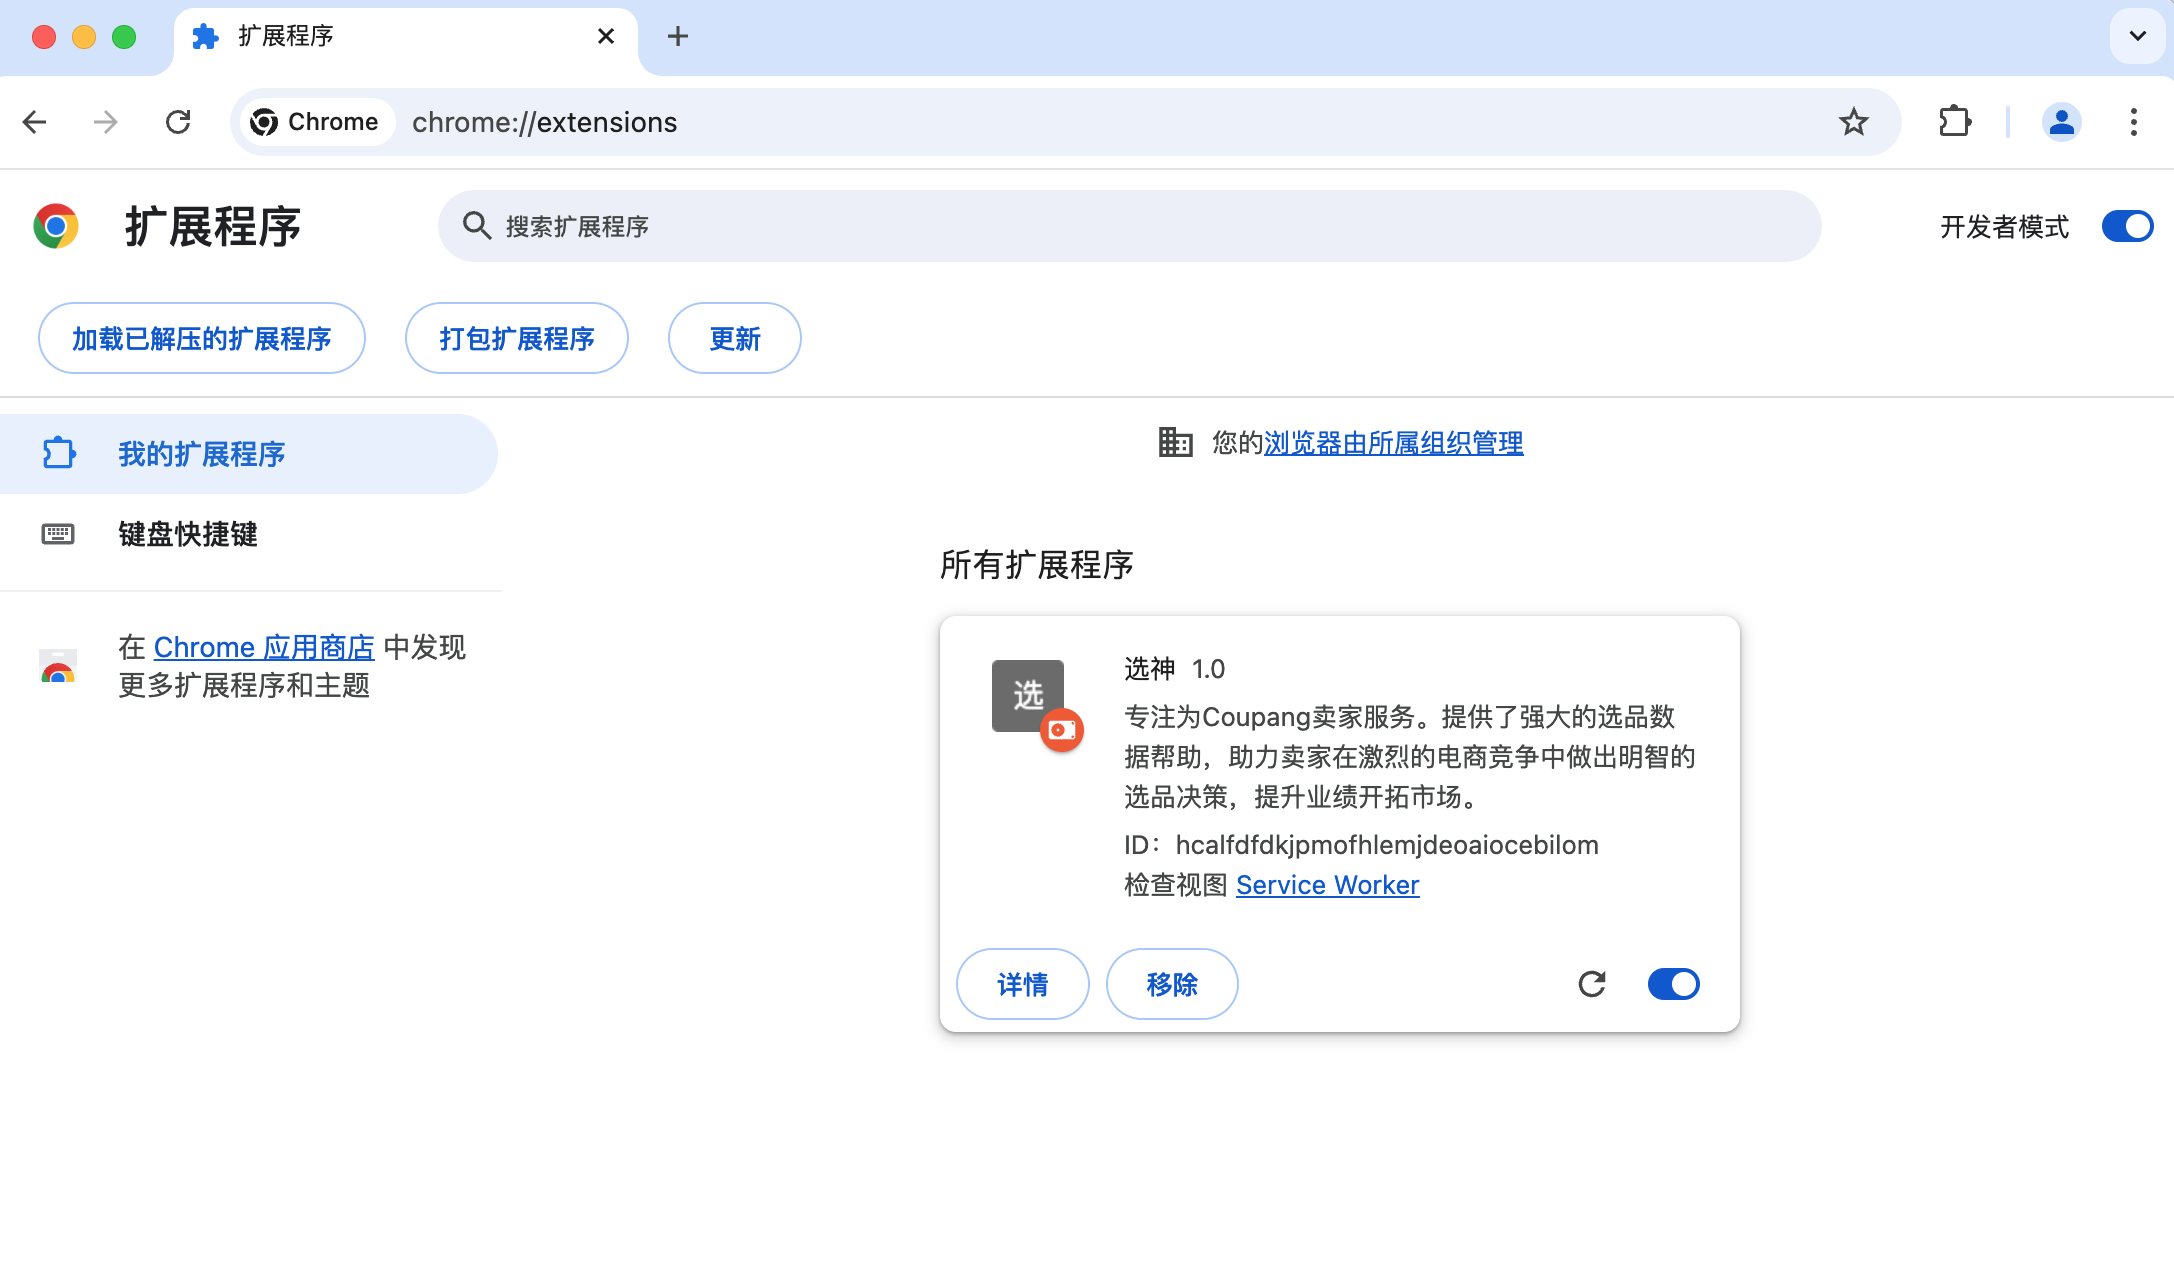This screenshot has width=2174, height=1280.
Task: Click the 选神 extension icon thumbnail
Action: tap(1028, 696)
